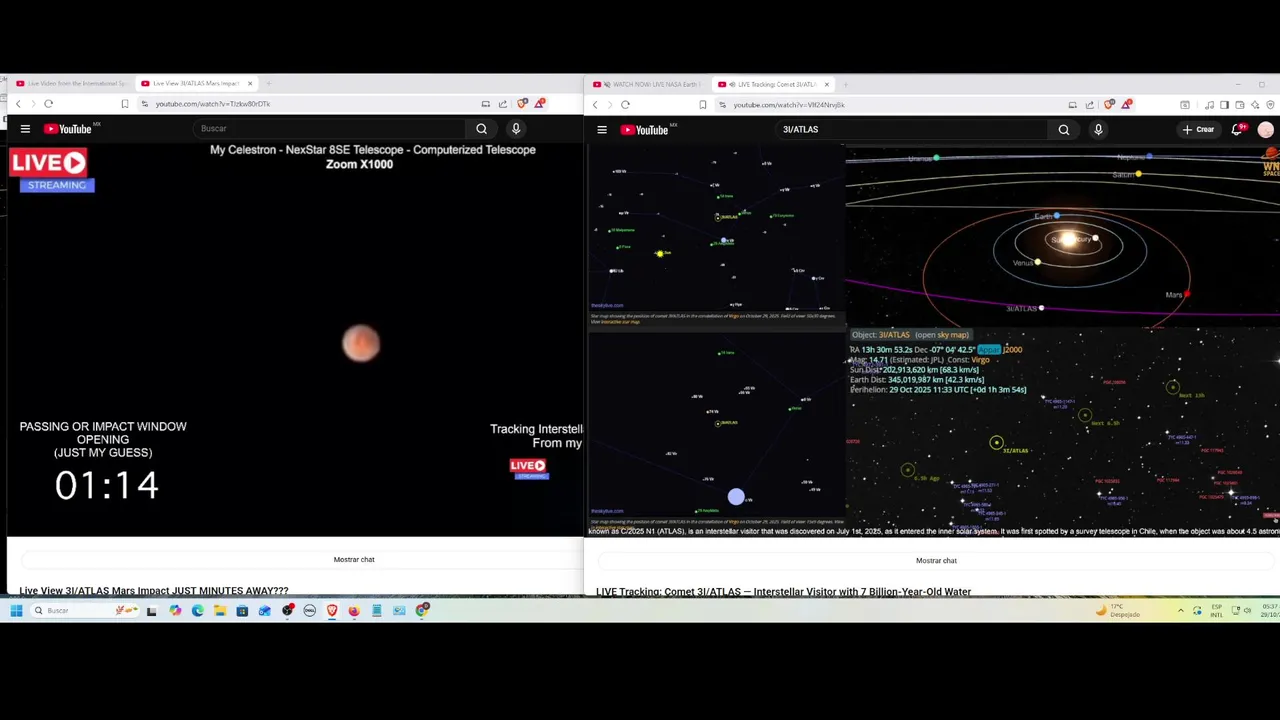
Task: Open YouTube guide menu in right window
Action: pos(602,129)
